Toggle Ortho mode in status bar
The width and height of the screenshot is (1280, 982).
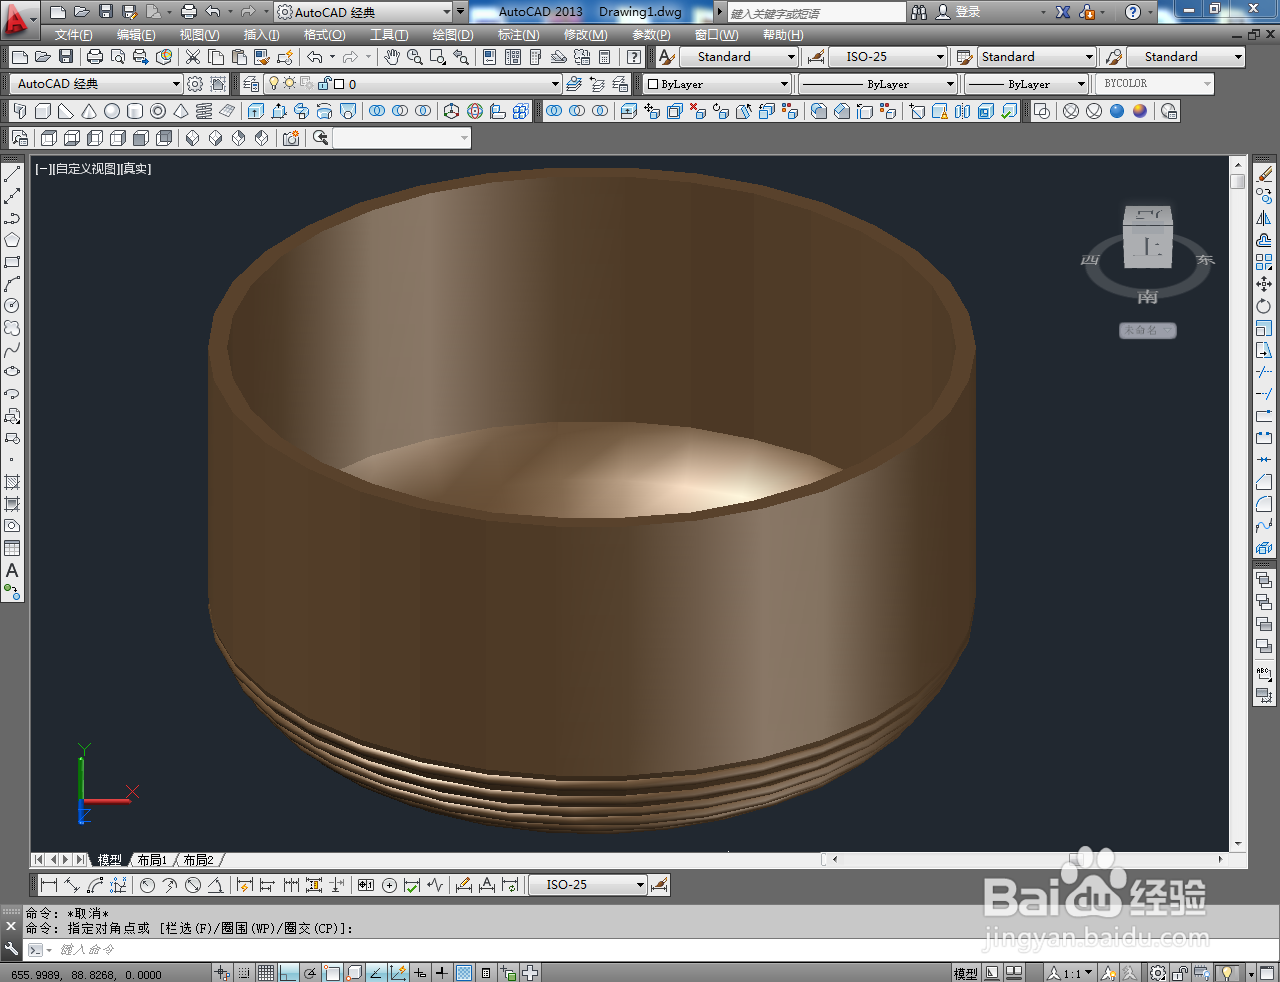point(288,973)
